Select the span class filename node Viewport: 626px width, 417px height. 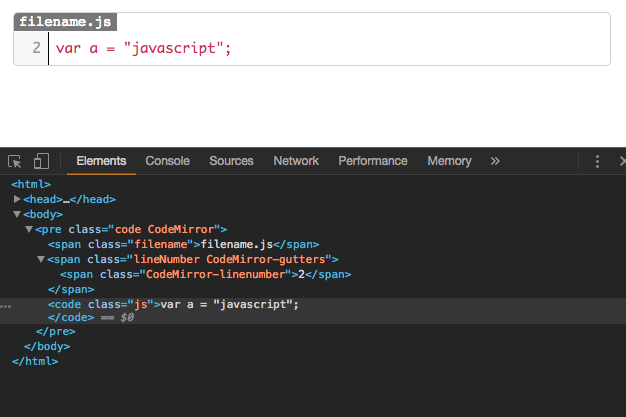point(183,244)
